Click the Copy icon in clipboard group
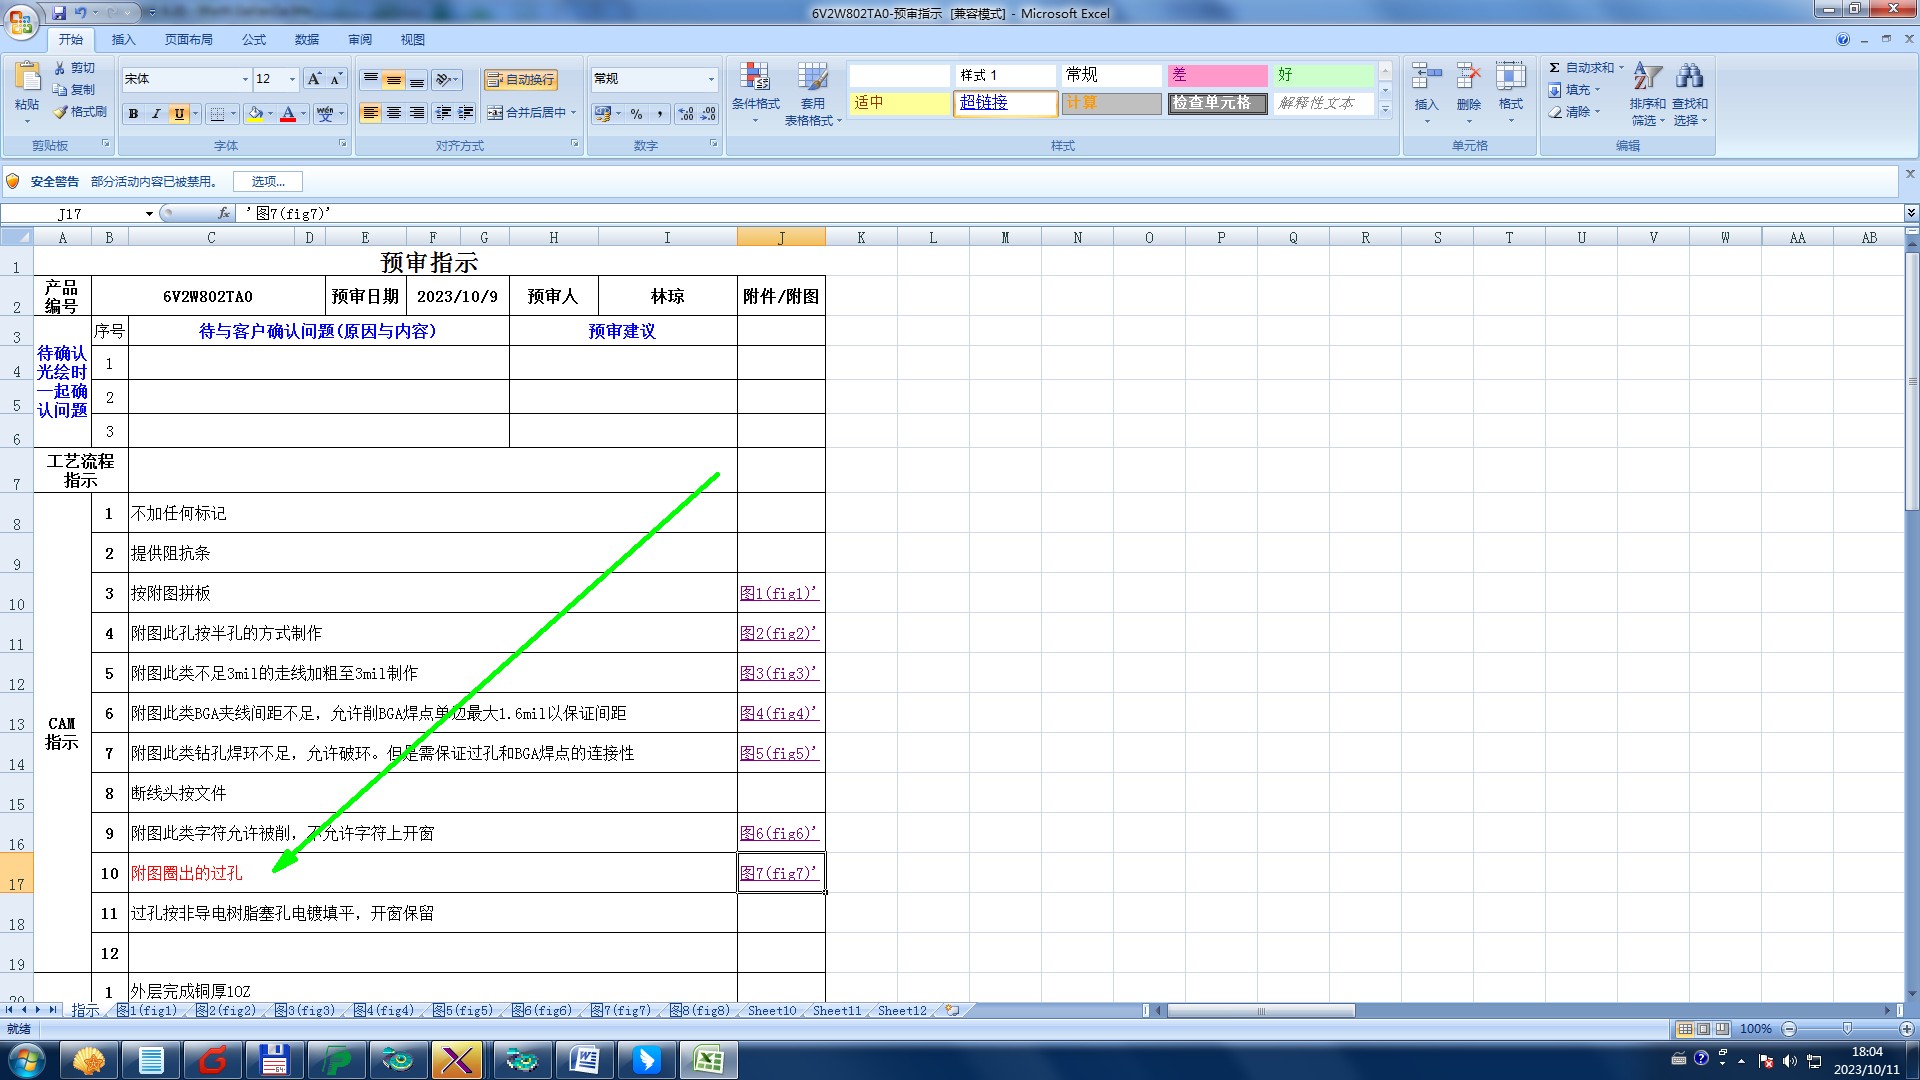 pos(61,90)
